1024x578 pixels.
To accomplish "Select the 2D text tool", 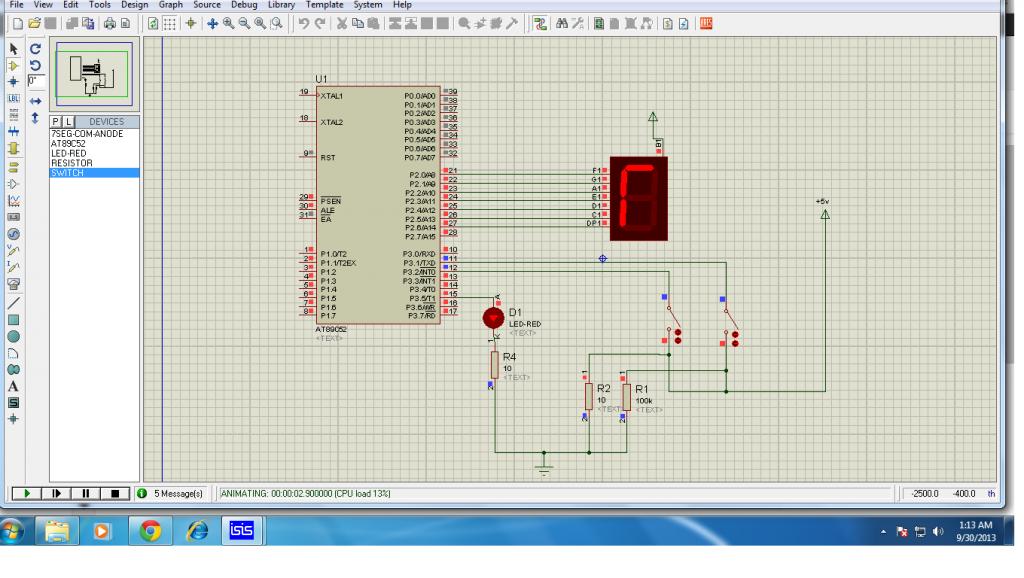I will pyautogui.click(x=14, y=386).
